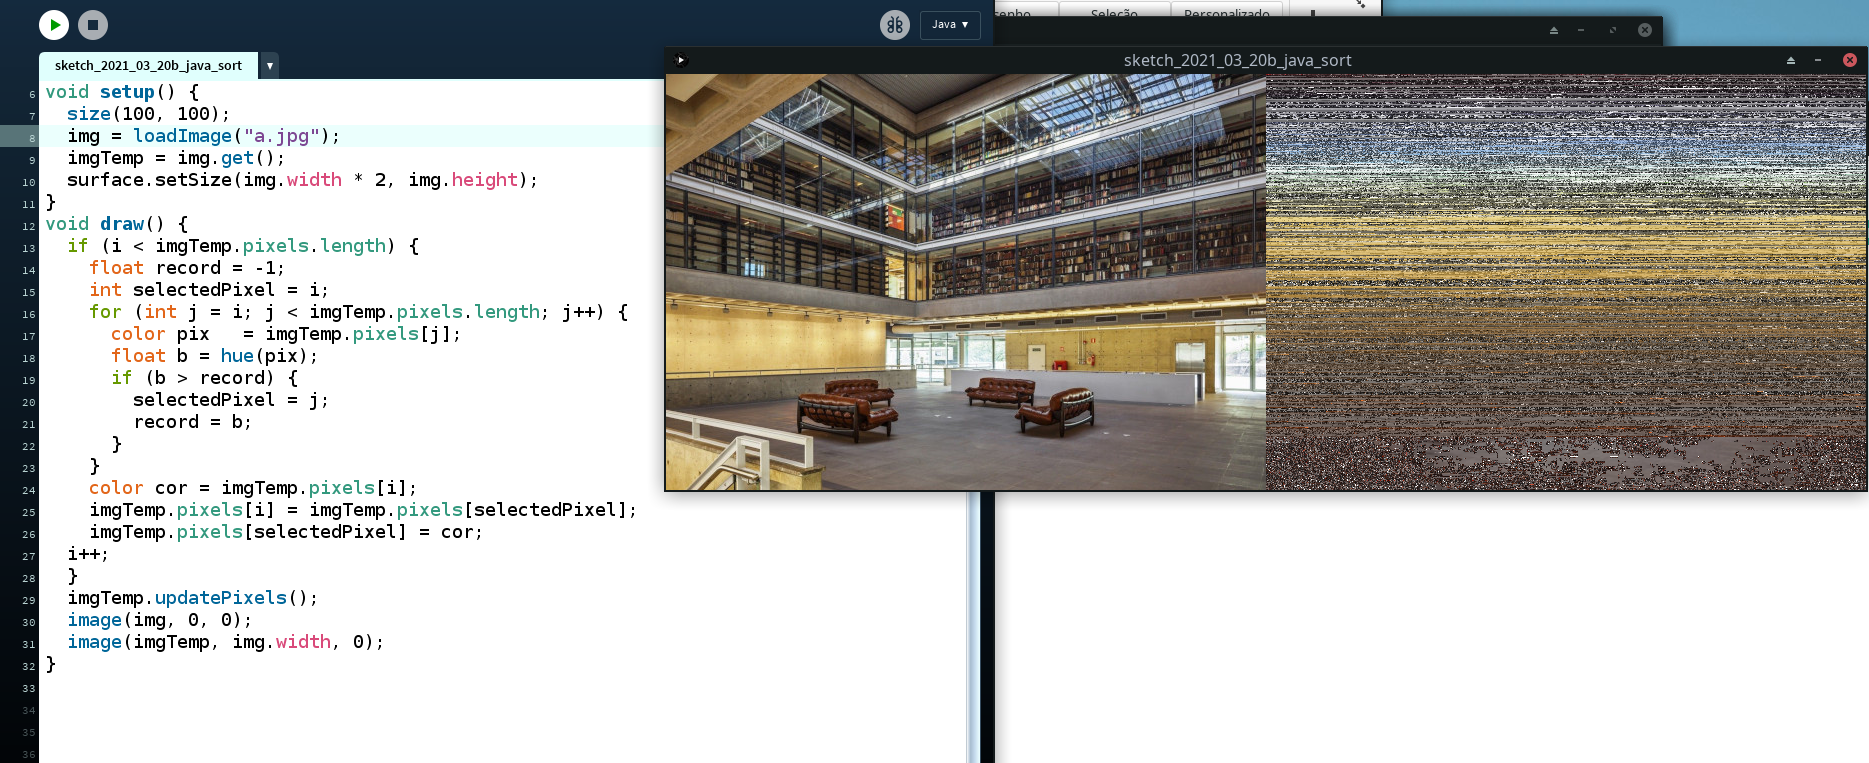
Task: Switch to the Seleção tab in background window
Action: 1114,12
